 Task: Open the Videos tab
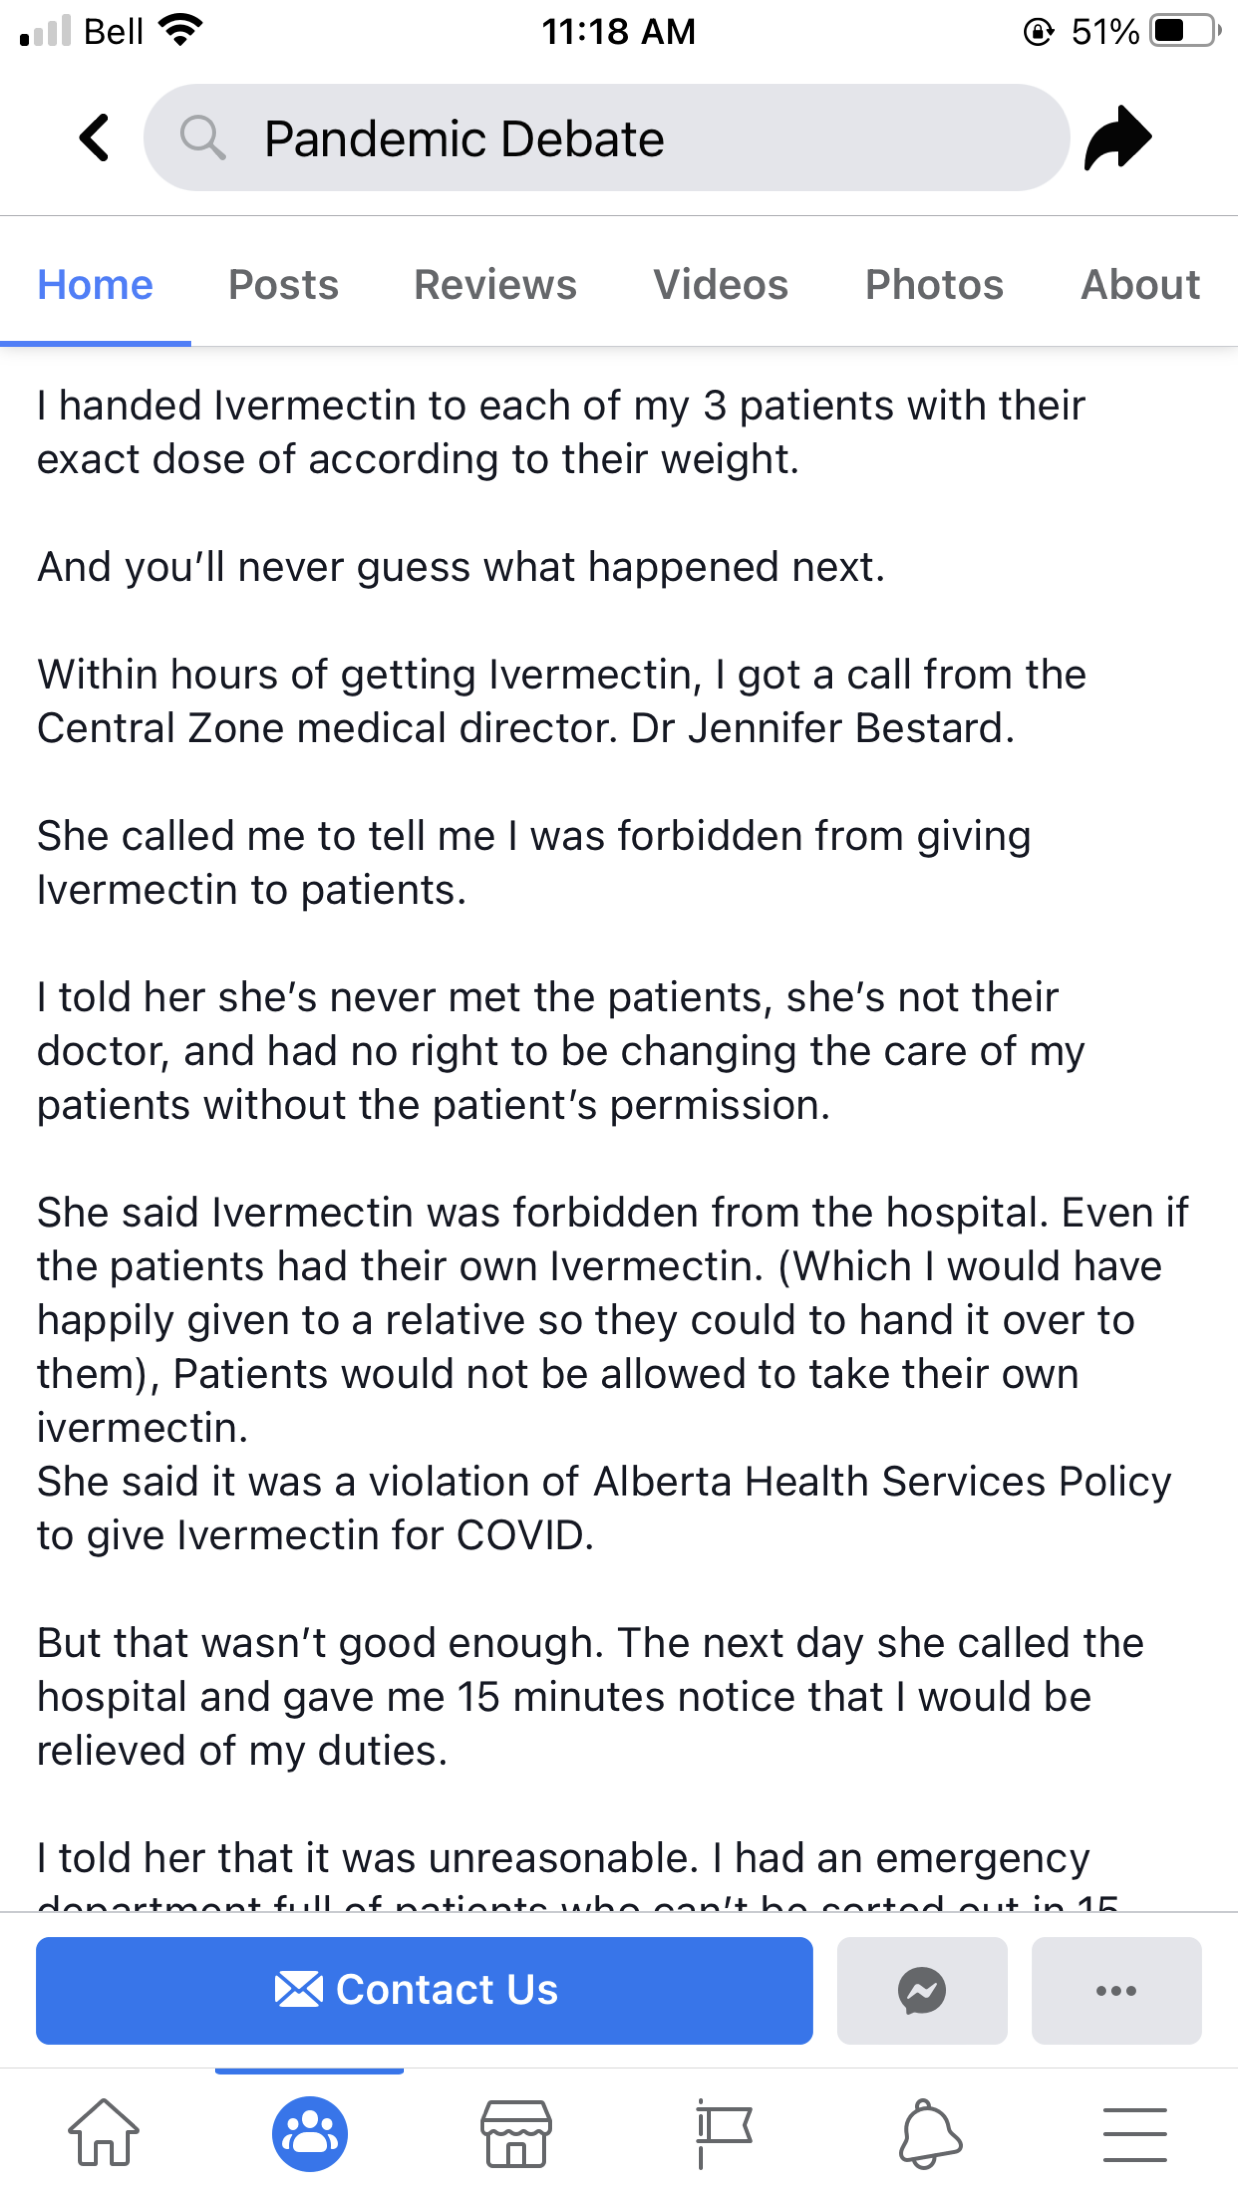(x=720, y=285)
